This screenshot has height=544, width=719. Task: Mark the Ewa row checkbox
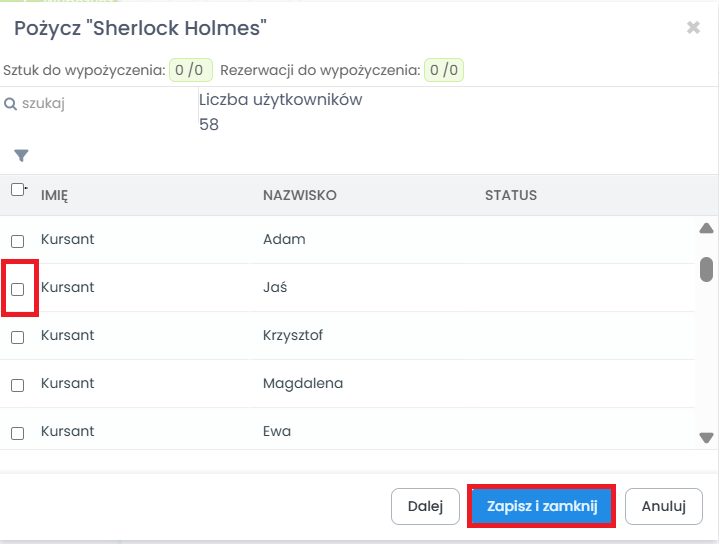click(17, 433)
